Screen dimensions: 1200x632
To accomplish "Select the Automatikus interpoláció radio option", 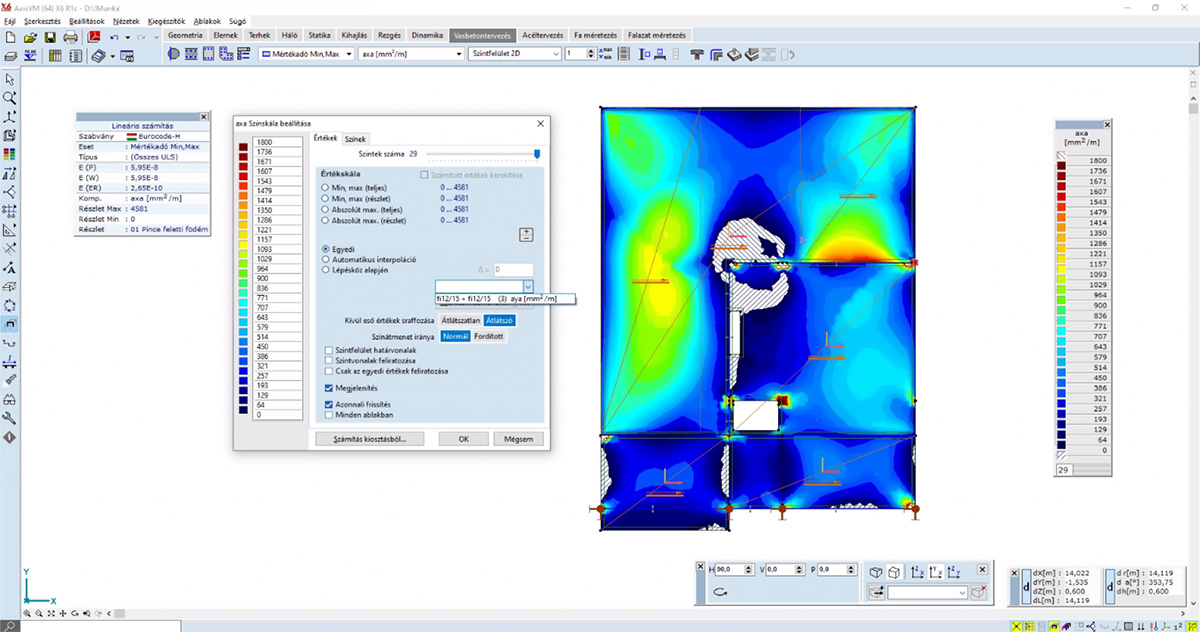I will 324,258.
